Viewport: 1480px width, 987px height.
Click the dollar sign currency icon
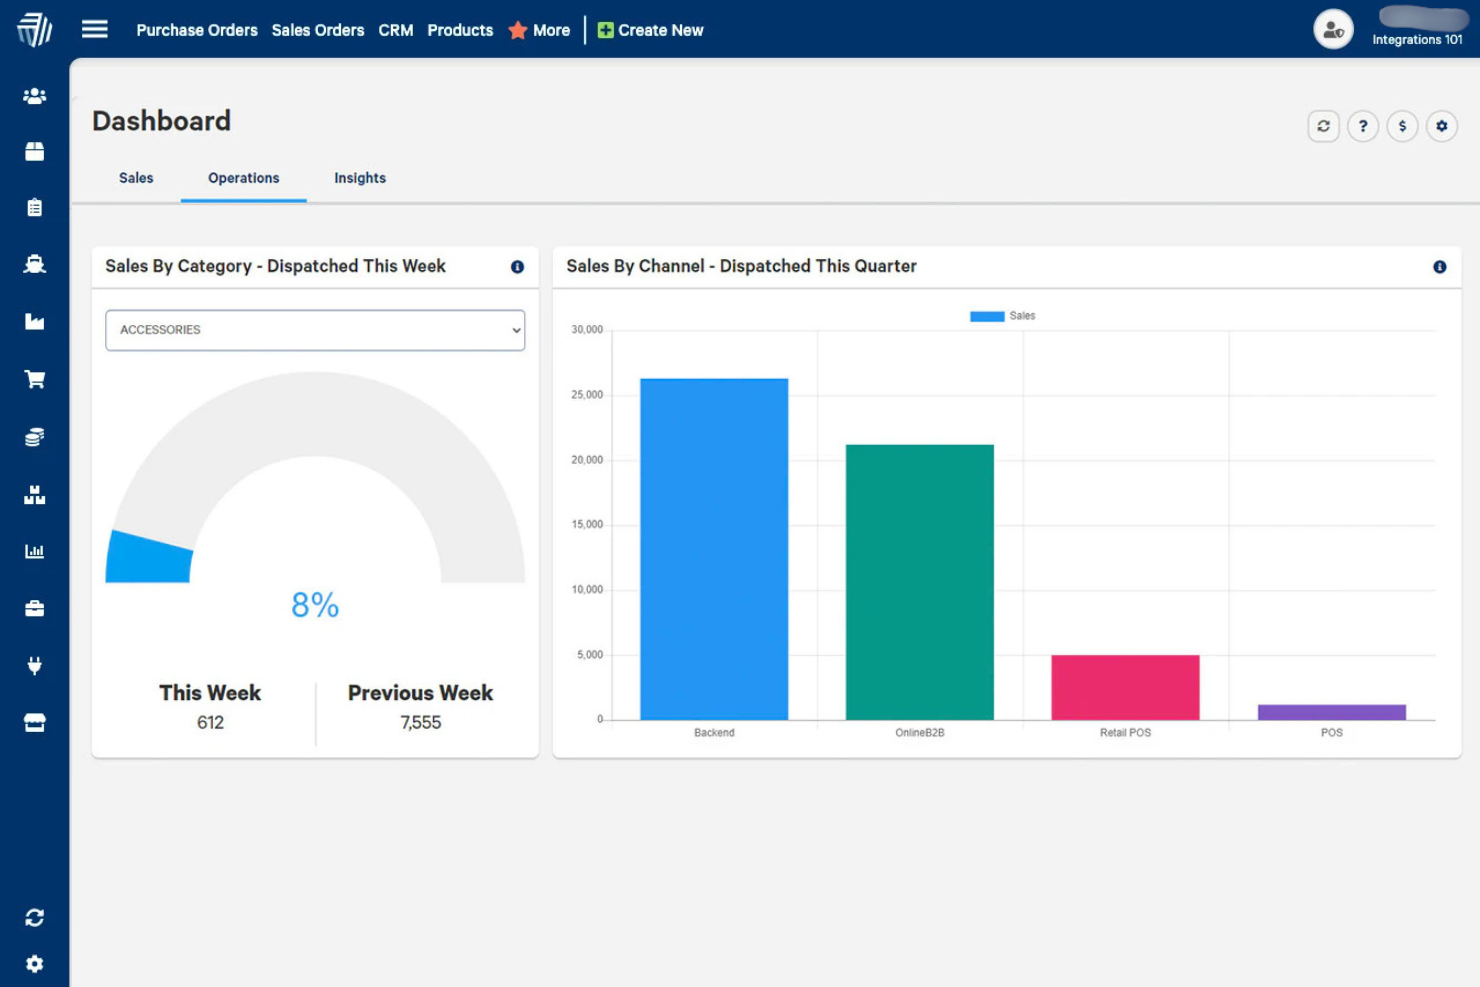[x=1402, y=126]
